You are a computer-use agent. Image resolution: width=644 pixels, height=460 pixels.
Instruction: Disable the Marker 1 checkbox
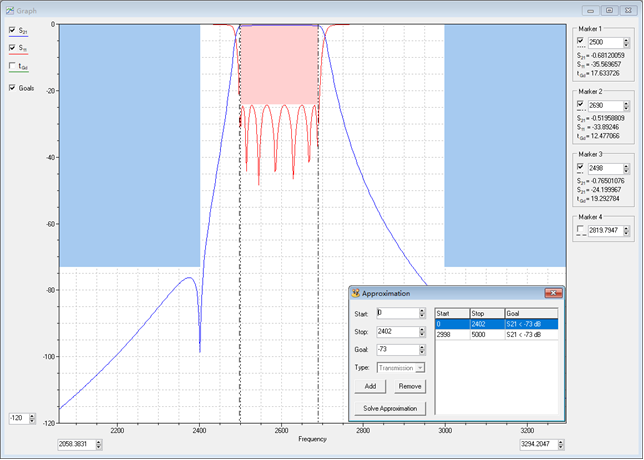click(x=580, y=43)
